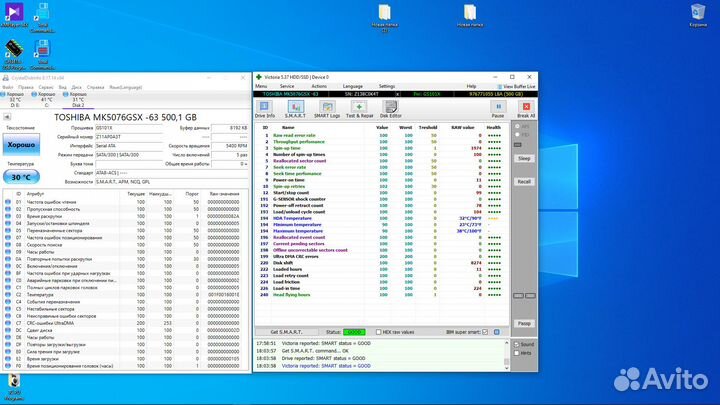720x405 pixels.
Task: Toggle IBM super smart checkbox
Action: [x=485, y=332]
